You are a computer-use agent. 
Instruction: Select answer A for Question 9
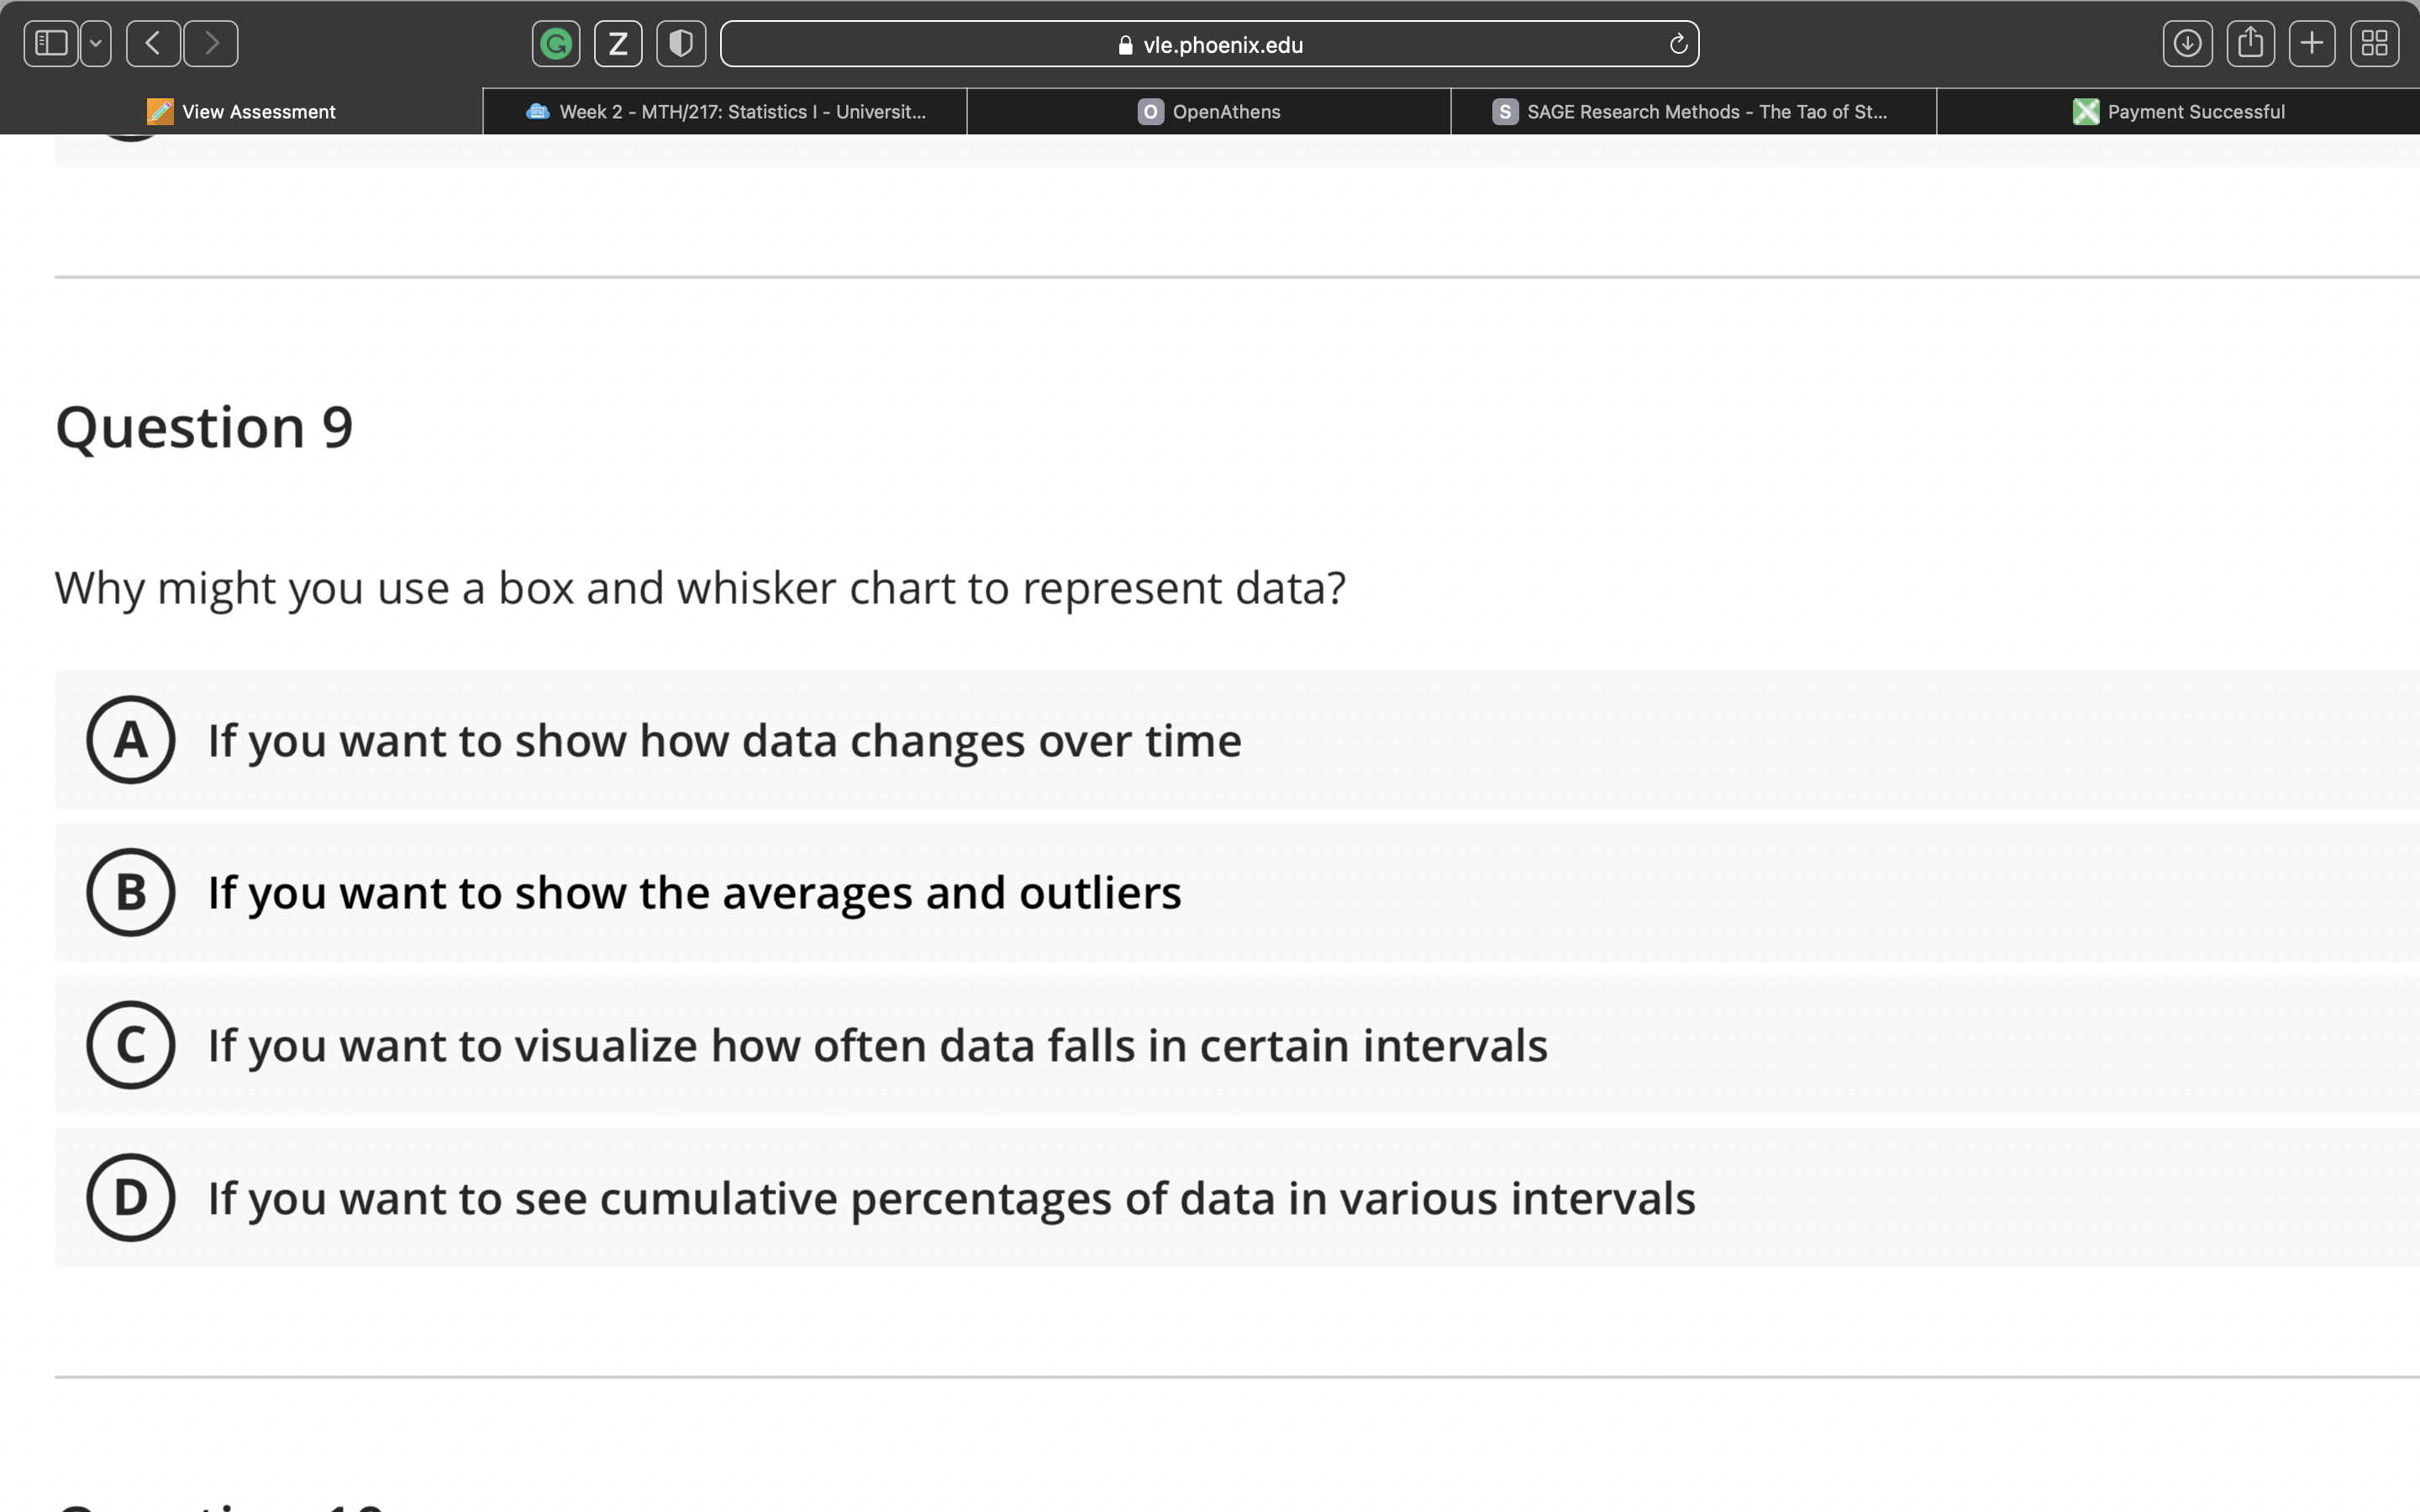131,740
